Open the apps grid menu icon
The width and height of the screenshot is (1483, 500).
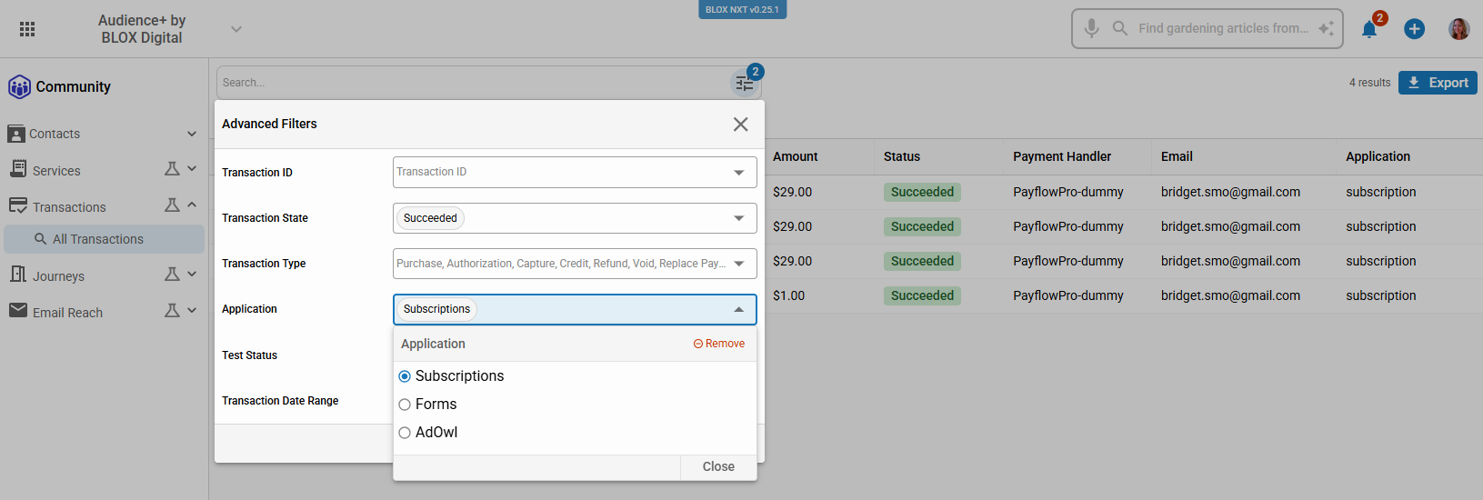pyautogui.click(x=28, y=29)
